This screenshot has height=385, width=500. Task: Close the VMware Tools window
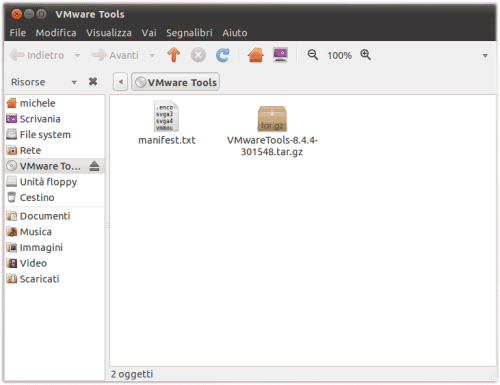[17, 14]
